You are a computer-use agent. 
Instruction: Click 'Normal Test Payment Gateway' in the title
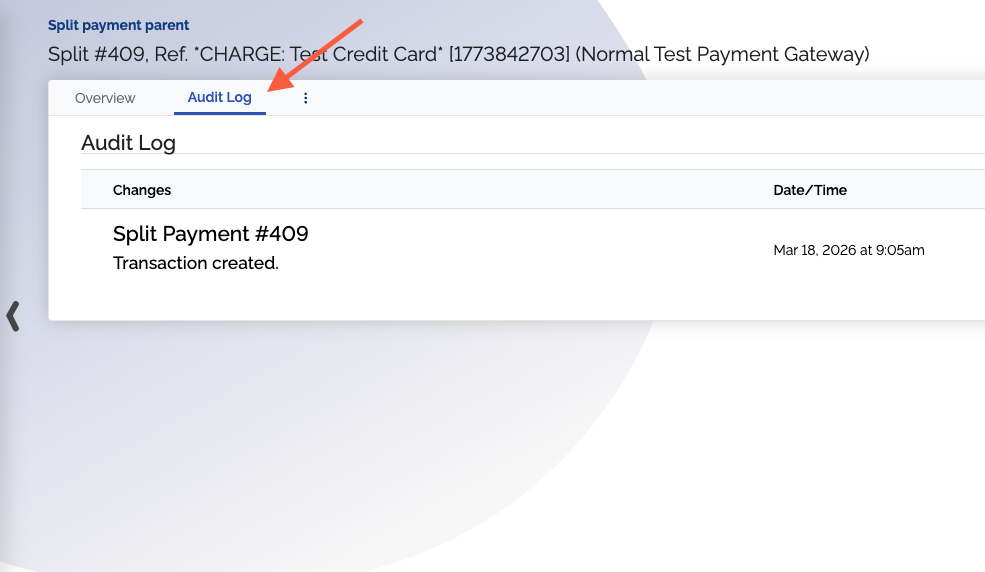coord(723,54)
